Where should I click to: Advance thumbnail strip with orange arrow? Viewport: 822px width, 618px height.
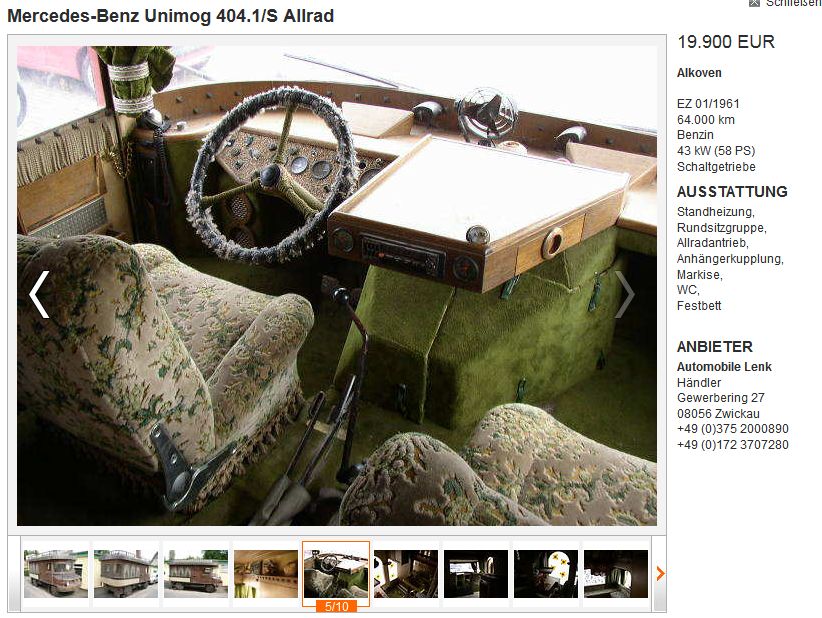(660, 574)
